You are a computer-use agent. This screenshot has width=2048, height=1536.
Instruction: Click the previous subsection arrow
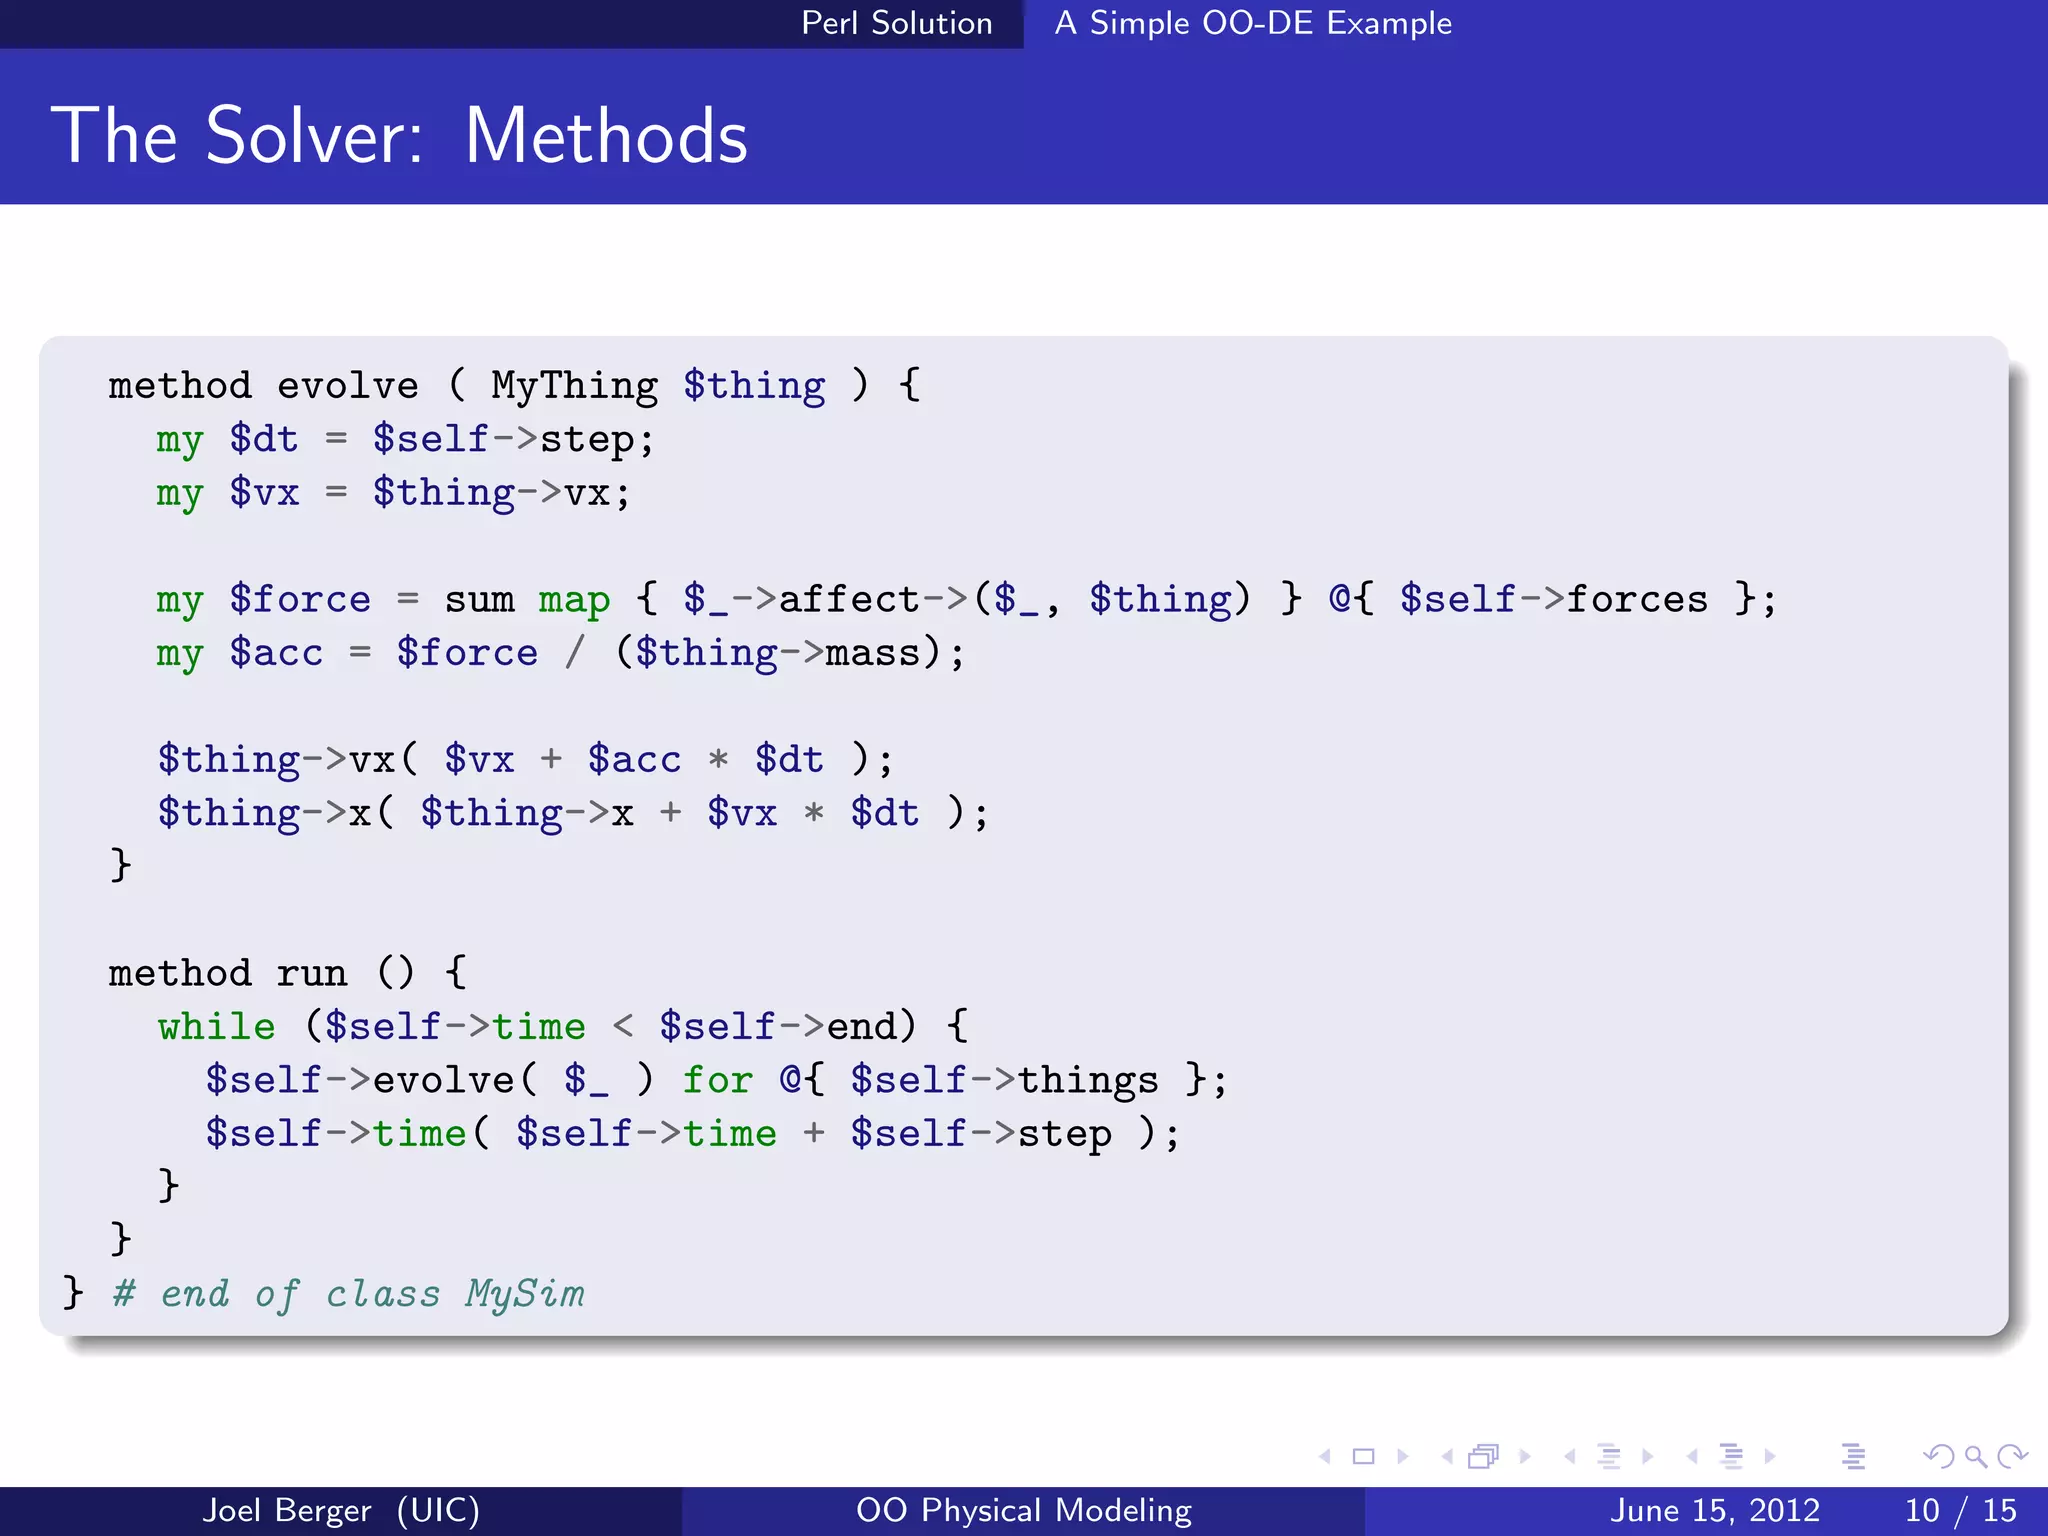coord(1569,1456)
